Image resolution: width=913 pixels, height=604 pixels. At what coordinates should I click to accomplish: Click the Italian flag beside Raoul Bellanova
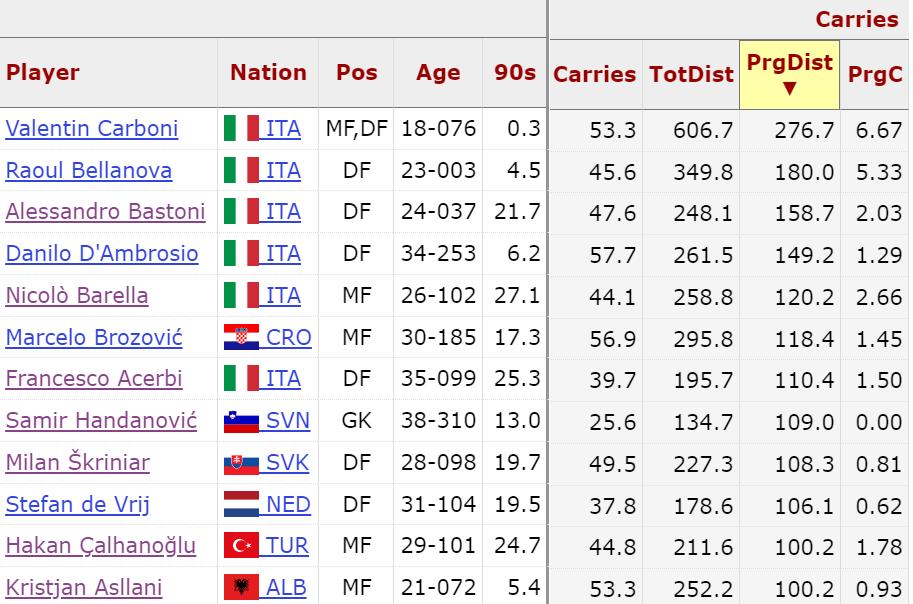pyautogui.click(x=241, y=171)
